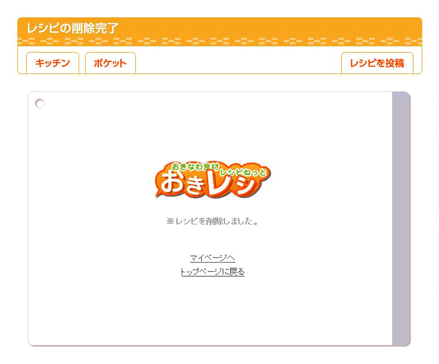Follow the マイページへ link
Image resolution: width=439 pixels, height=364 pixels.
click(x=213, y=258)
